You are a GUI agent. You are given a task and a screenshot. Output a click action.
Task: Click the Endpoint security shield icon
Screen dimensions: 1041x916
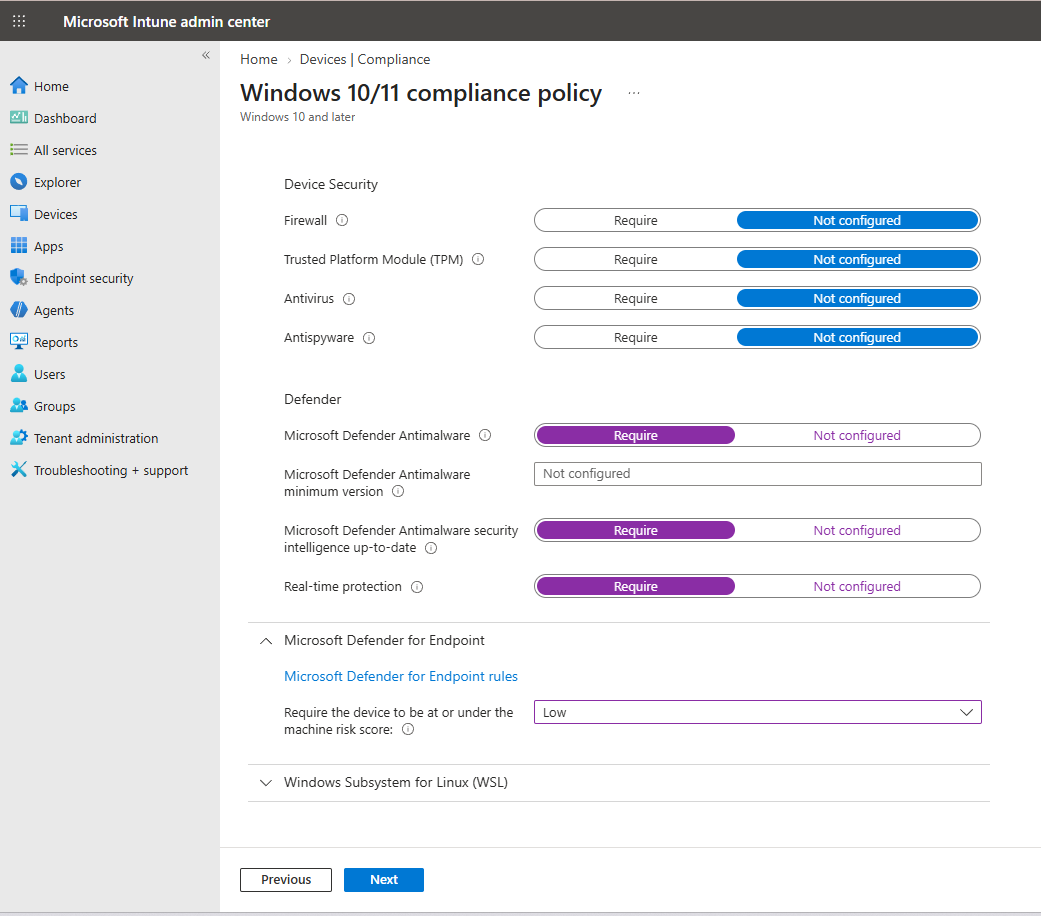point(19,278)
